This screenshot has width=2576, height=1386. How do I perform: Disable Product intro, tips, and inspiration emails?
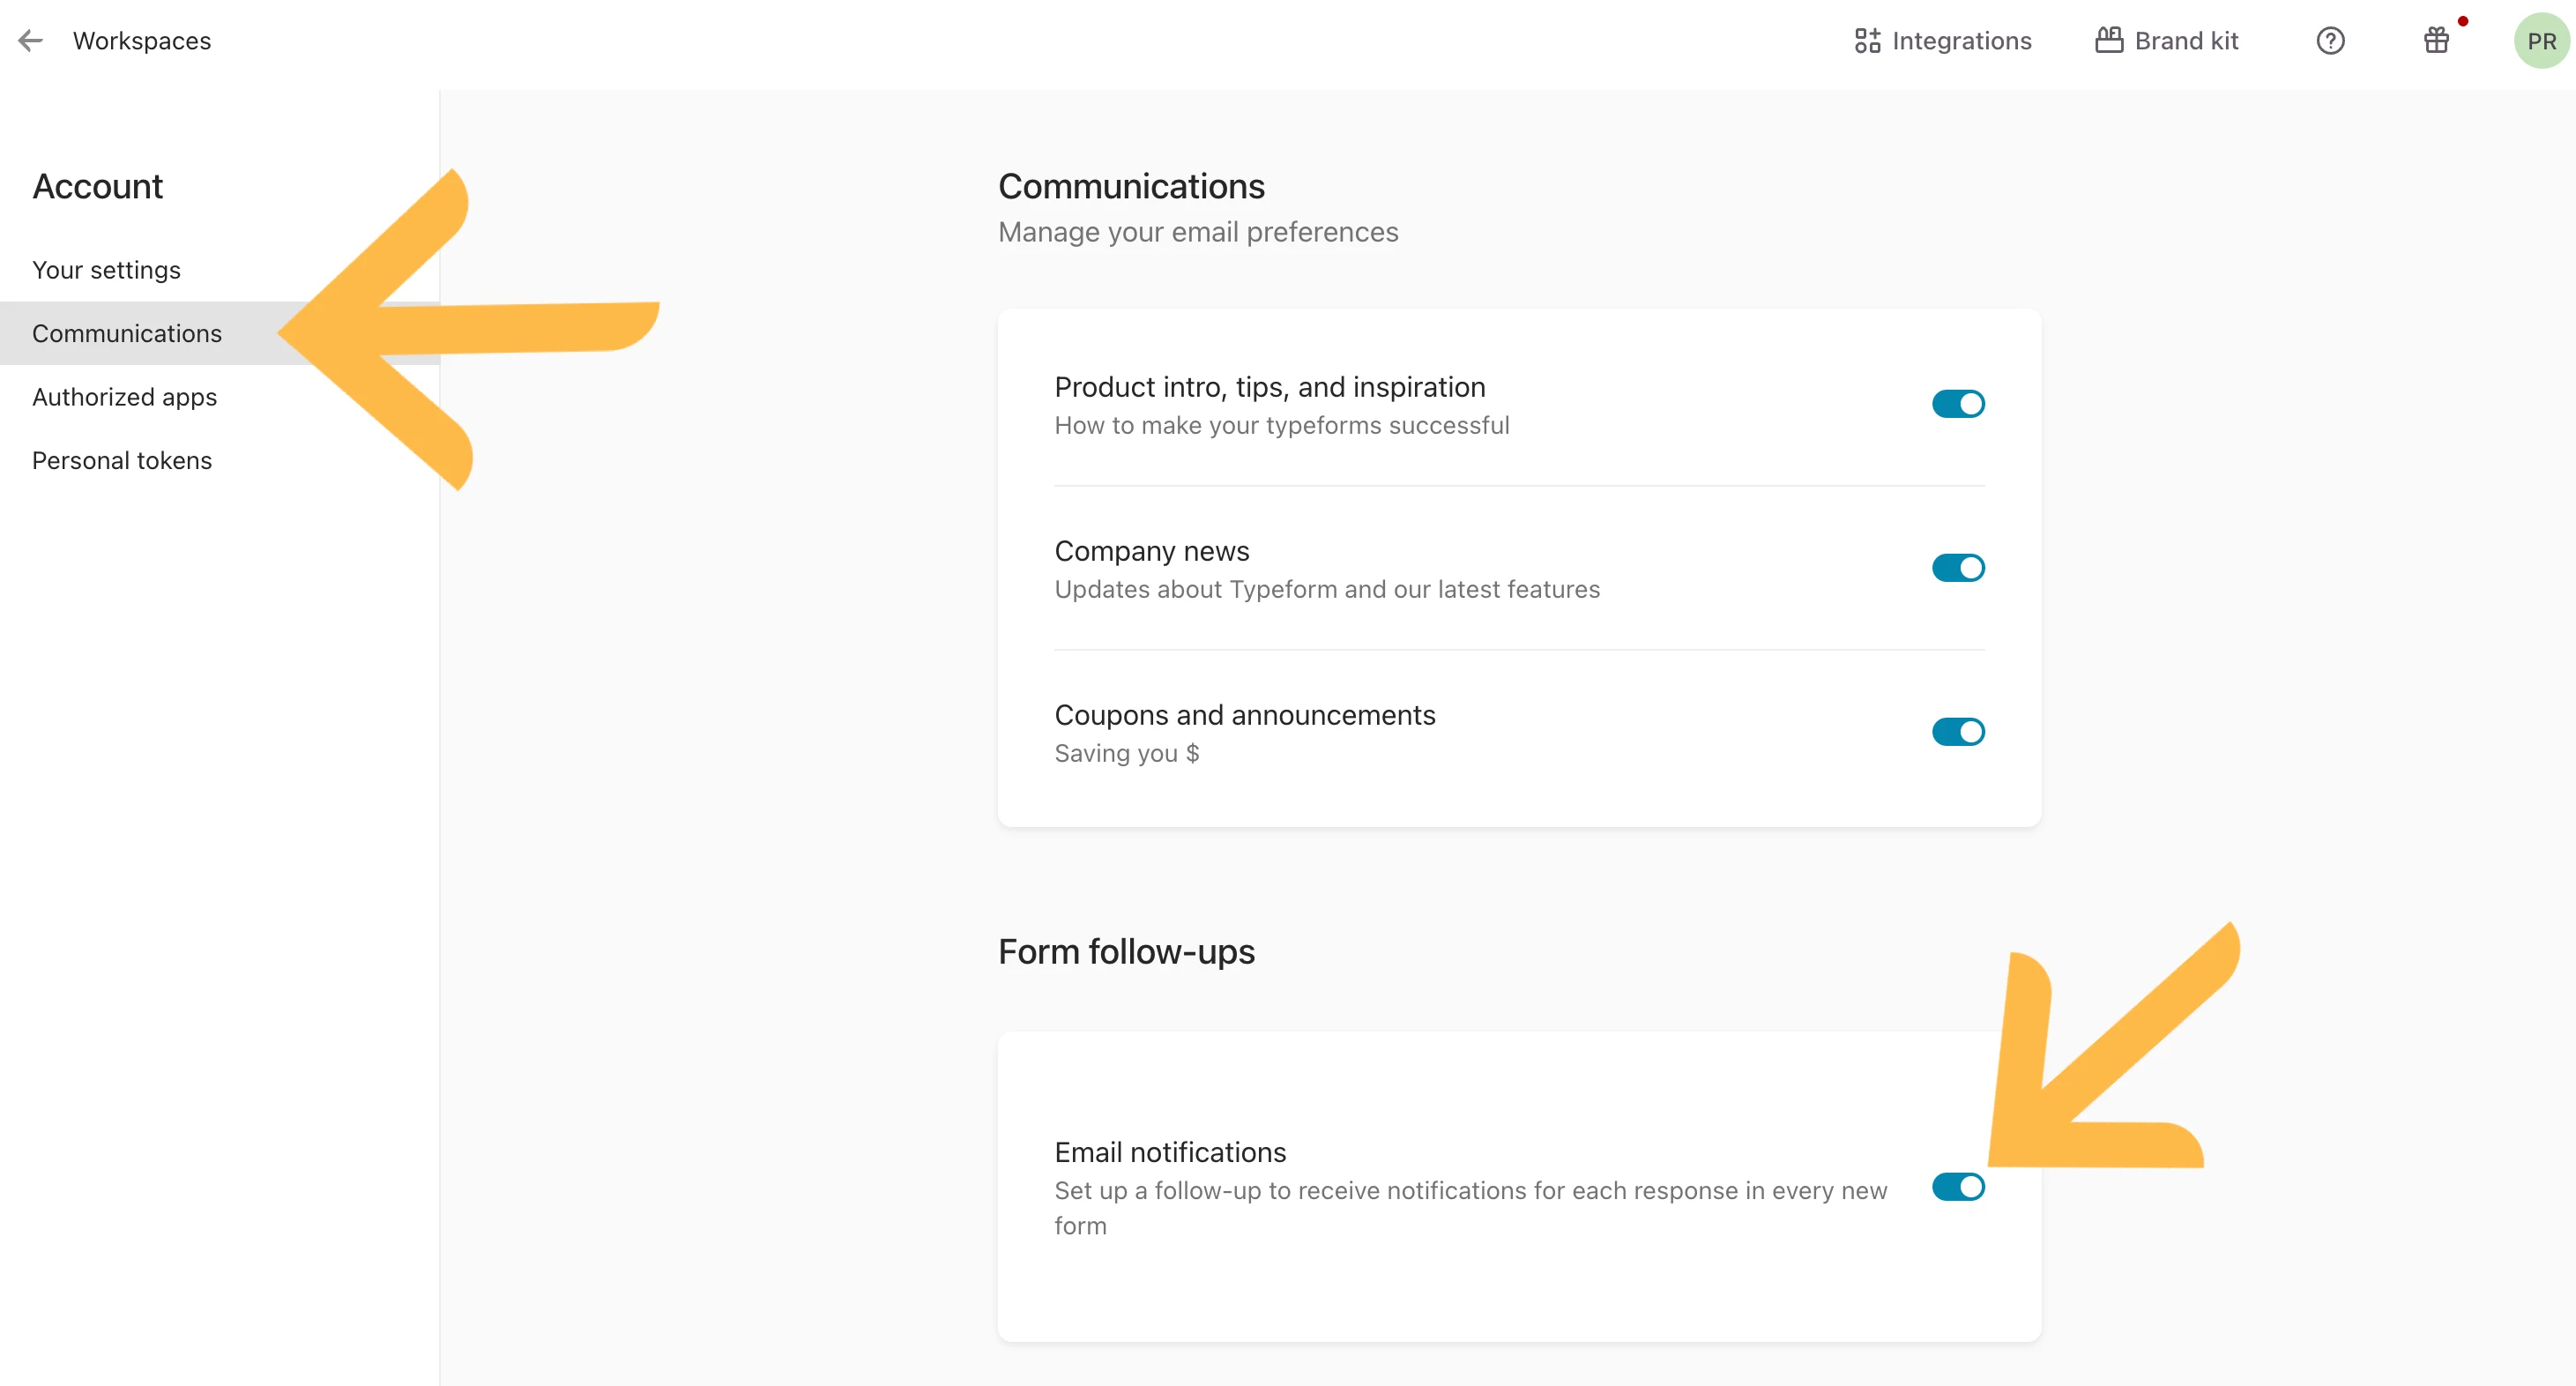tap(1957, 404)
